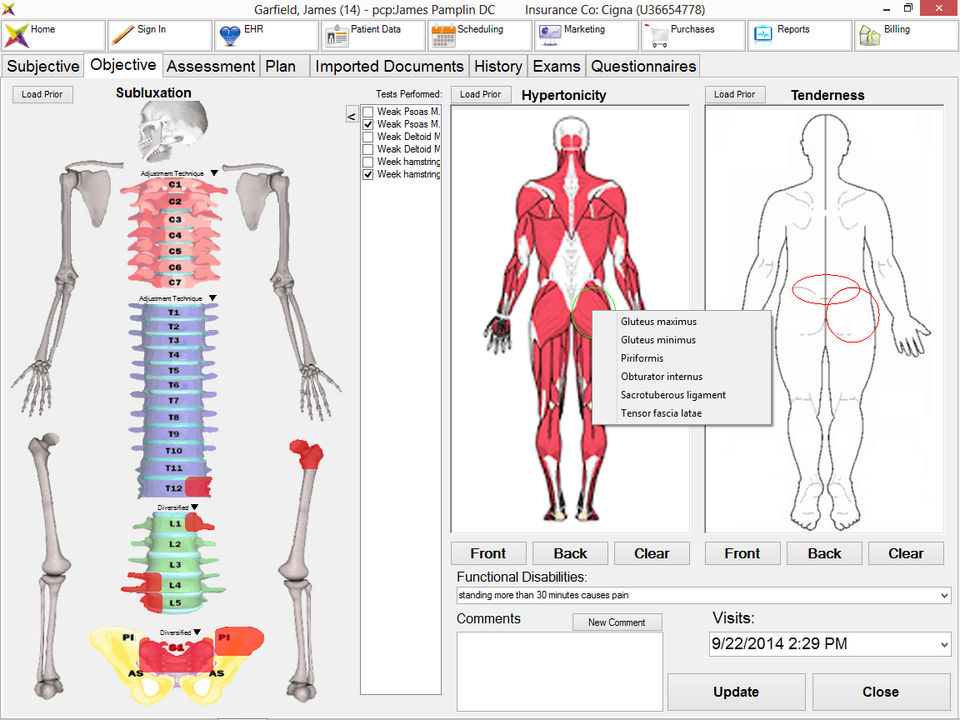Toggle first Weak Psoas M. checkbox
This screenshot has height=720, width=960.
coord(368,111)
